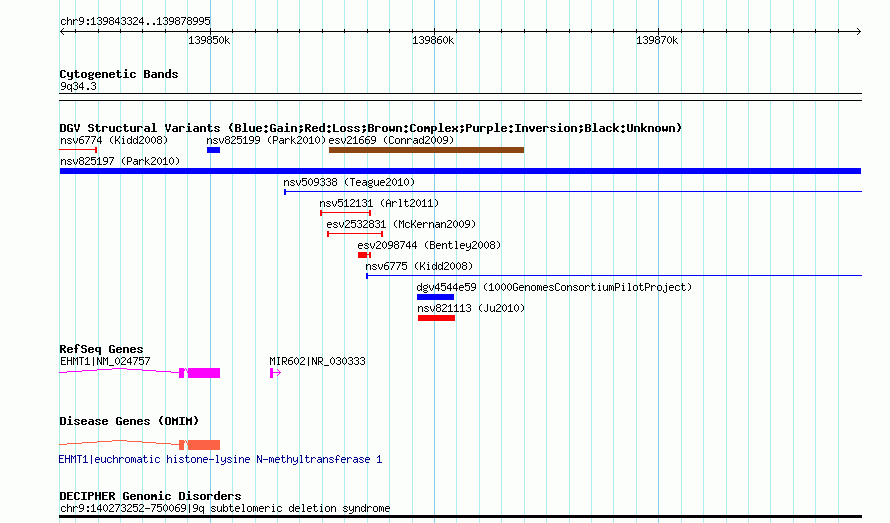Click the esv2098744 (Bentley2008) label

click(x=429, y=245)
